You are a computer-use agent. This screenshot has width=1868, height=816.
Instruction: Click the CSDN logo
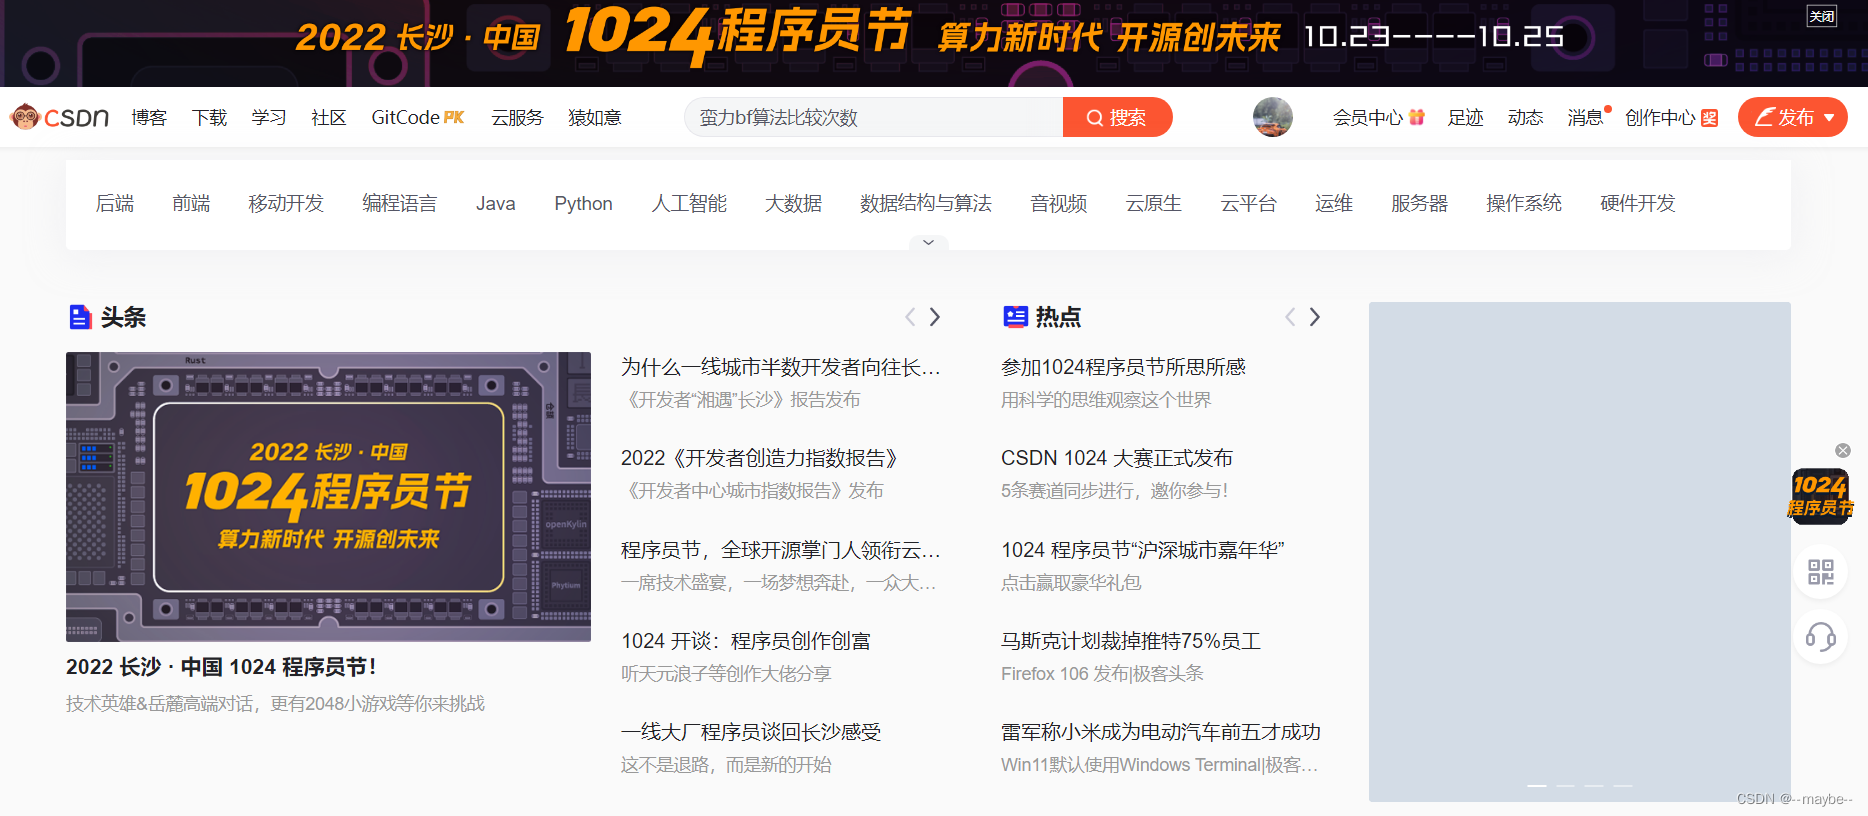(59, 117)
